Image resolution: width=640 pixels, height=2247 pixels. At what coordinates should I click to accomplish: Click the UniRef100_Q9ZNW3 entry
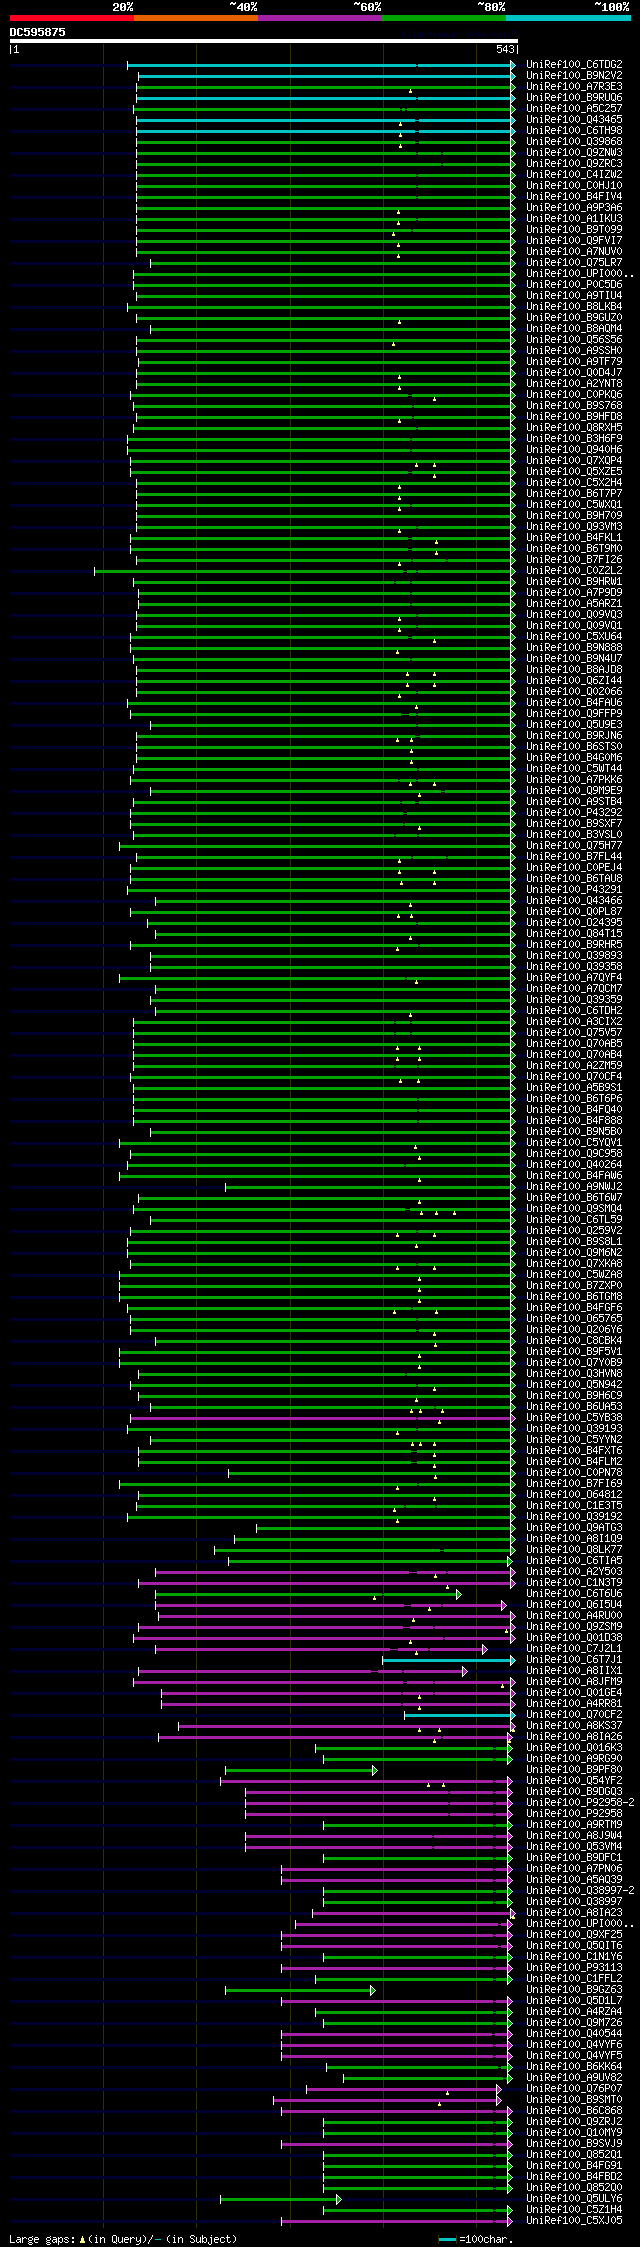574,153
